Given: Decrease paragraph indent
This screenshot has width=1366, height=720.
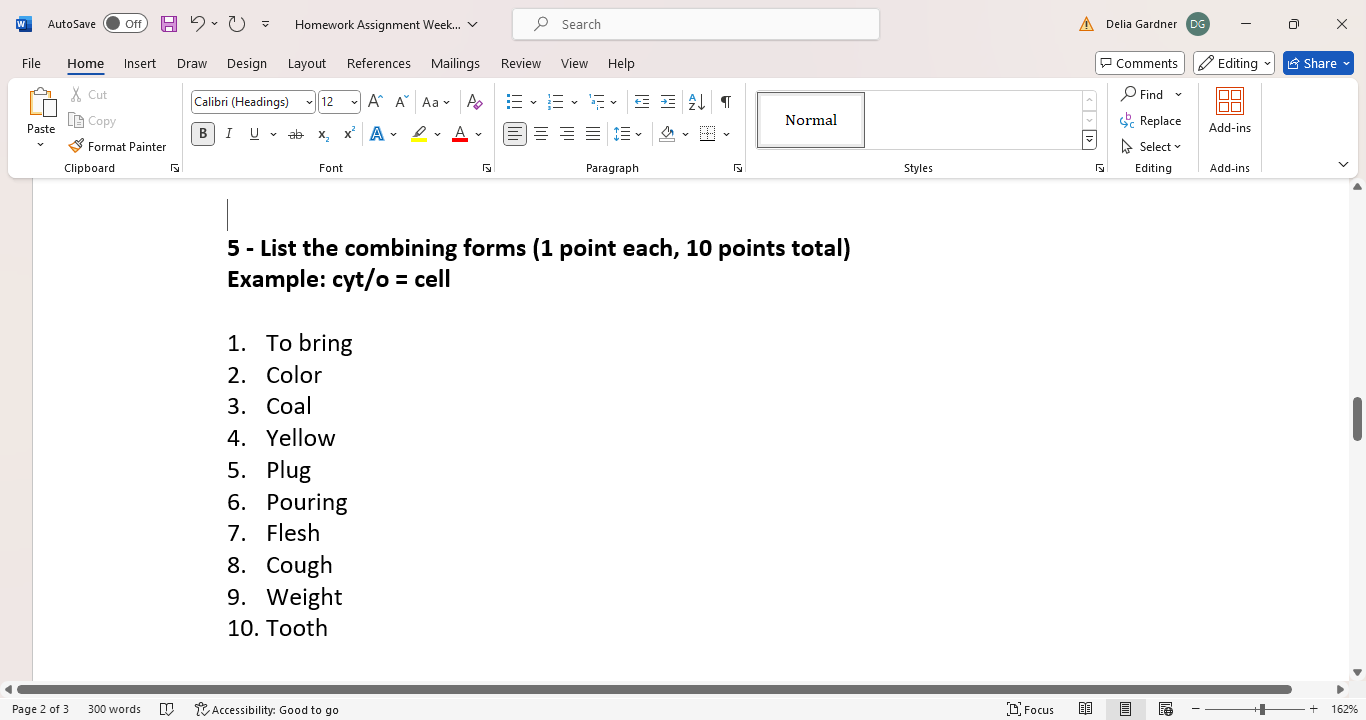Looking at the screenshot, I should click(642, 102).
